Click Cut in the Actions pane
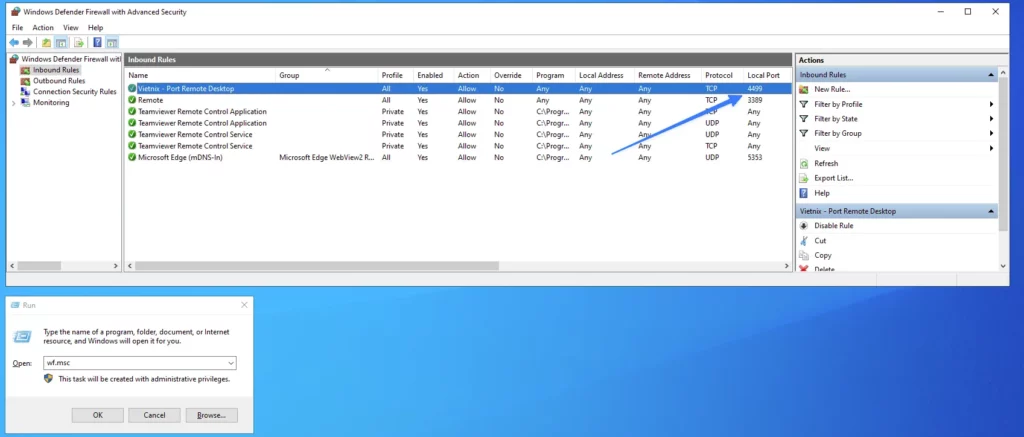The width and height of the screenshot is (1024, 437). [x=820, y=241]
